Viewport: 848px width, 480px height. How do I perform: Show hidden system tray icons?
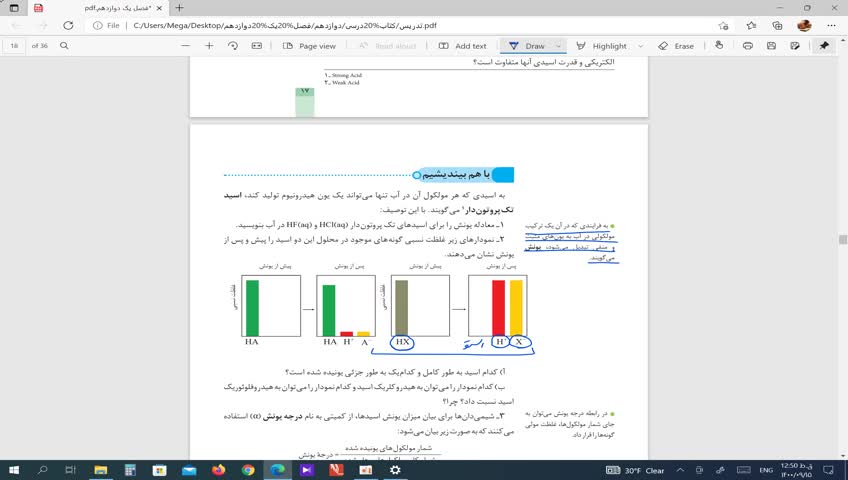click(x=680, y=470)
